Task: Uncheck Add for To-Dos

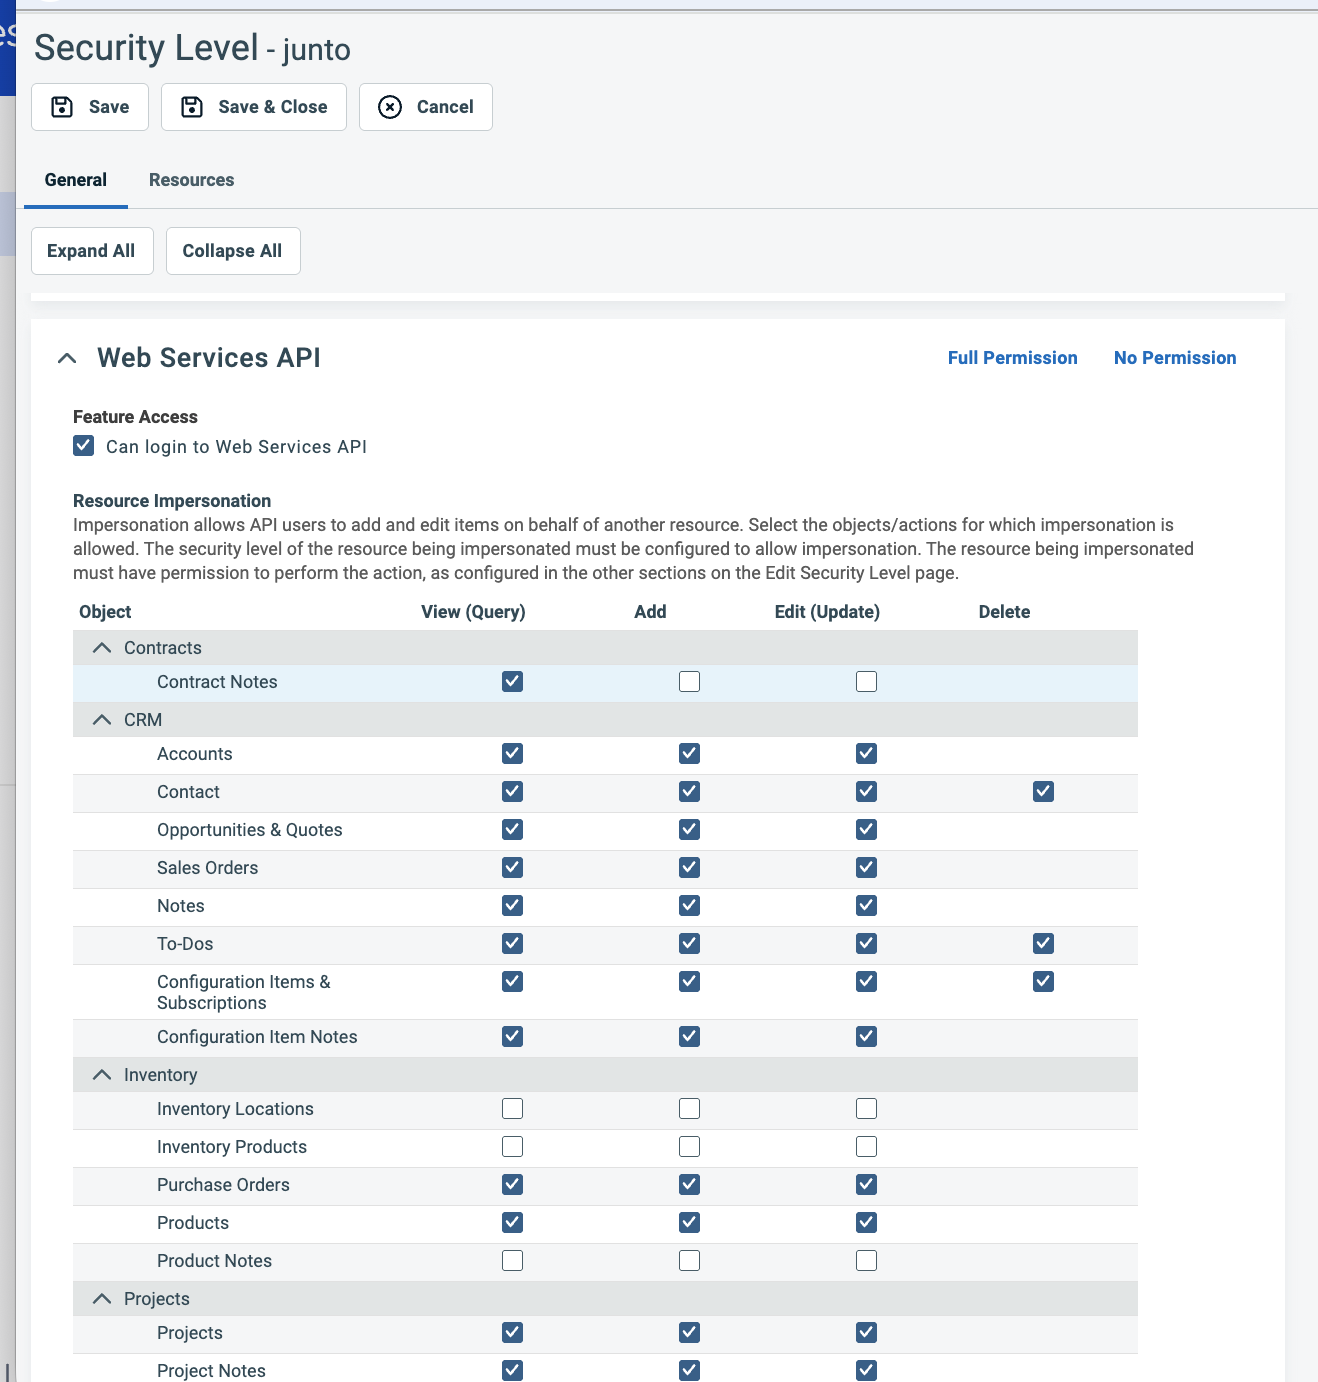Action: tap(690, 944)
